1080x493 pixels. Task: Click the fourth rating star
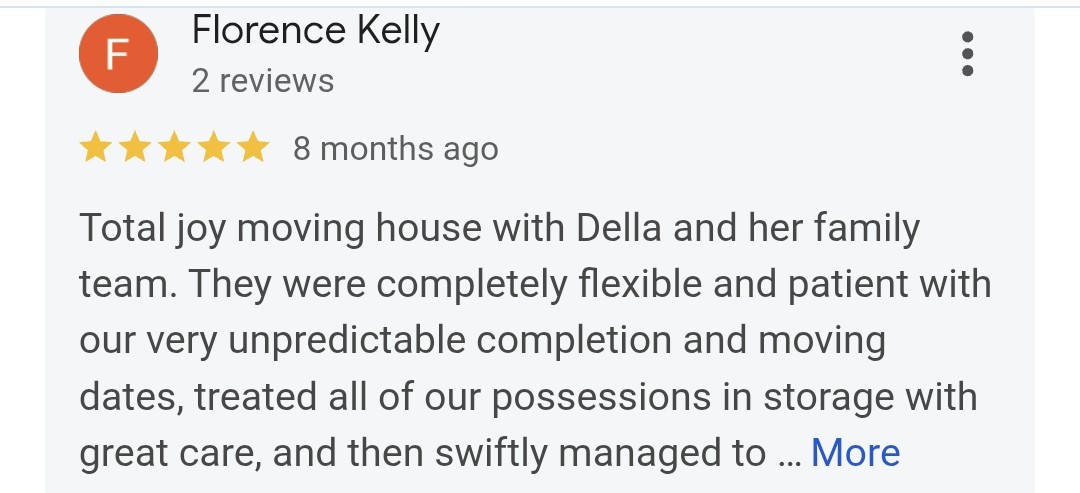[213, 149]
